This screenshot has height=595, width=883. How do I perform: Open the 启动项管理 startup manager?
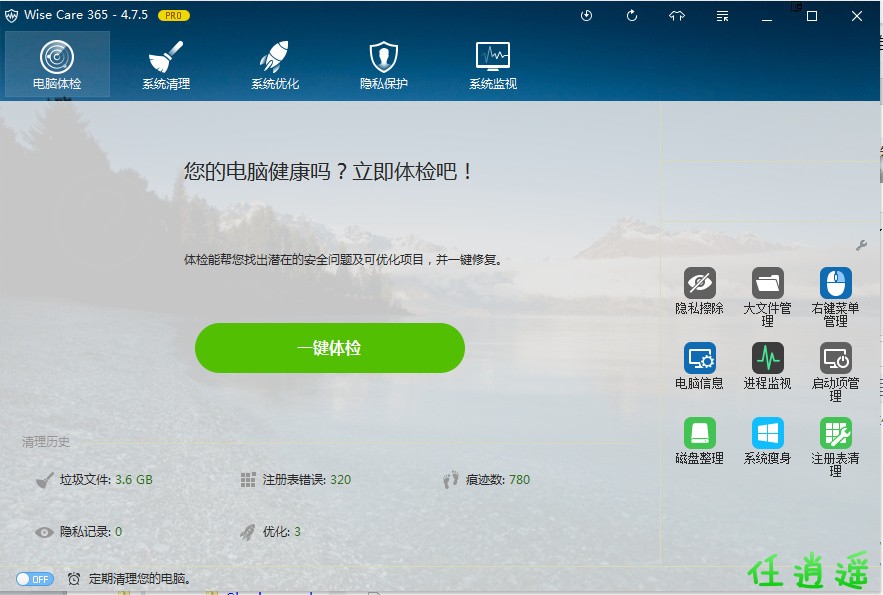835,372
